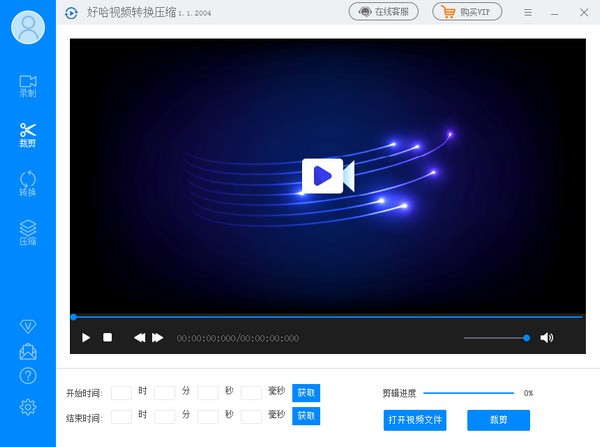Screen dimensions: 600x447
Task: Click 打开视频文件 to open a video
Action: pos(415,420)
